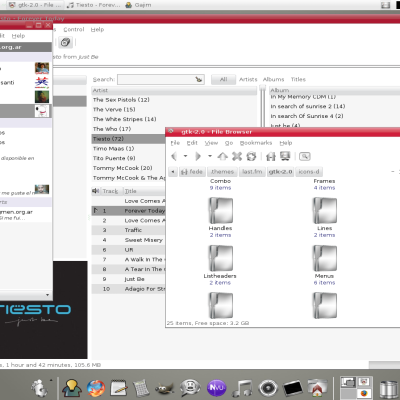
Task: Open the speaker volume app in the dock
Action: click(268, 388)
